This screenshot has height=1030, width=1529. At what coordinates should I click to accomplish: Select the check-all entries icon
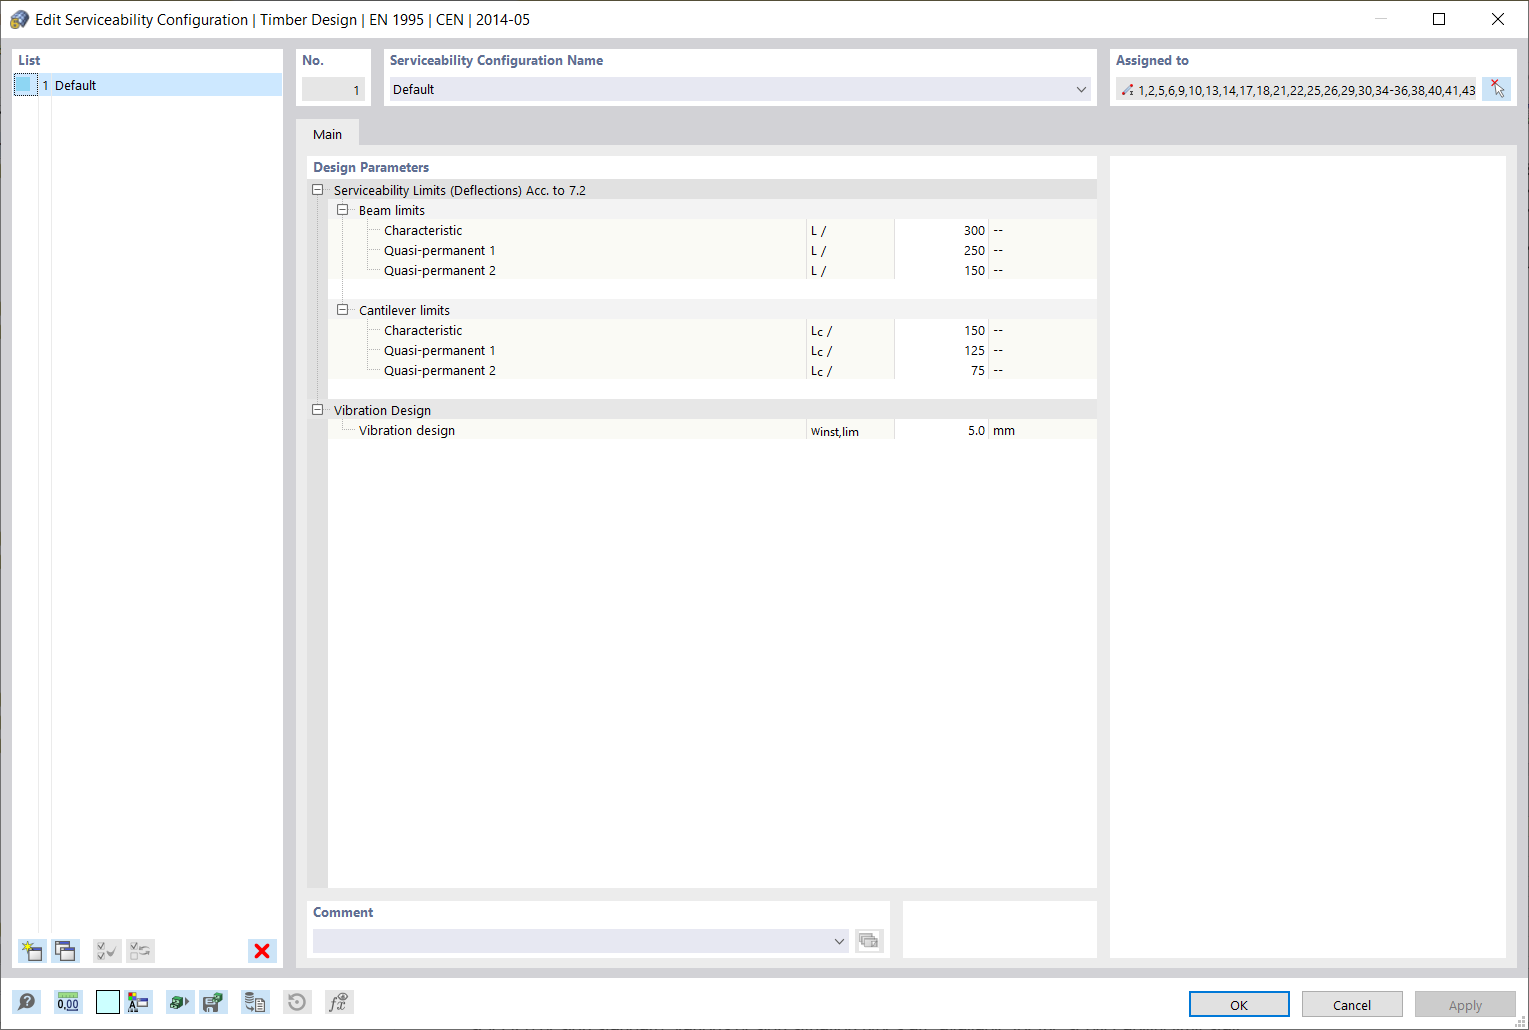[106, 951]
